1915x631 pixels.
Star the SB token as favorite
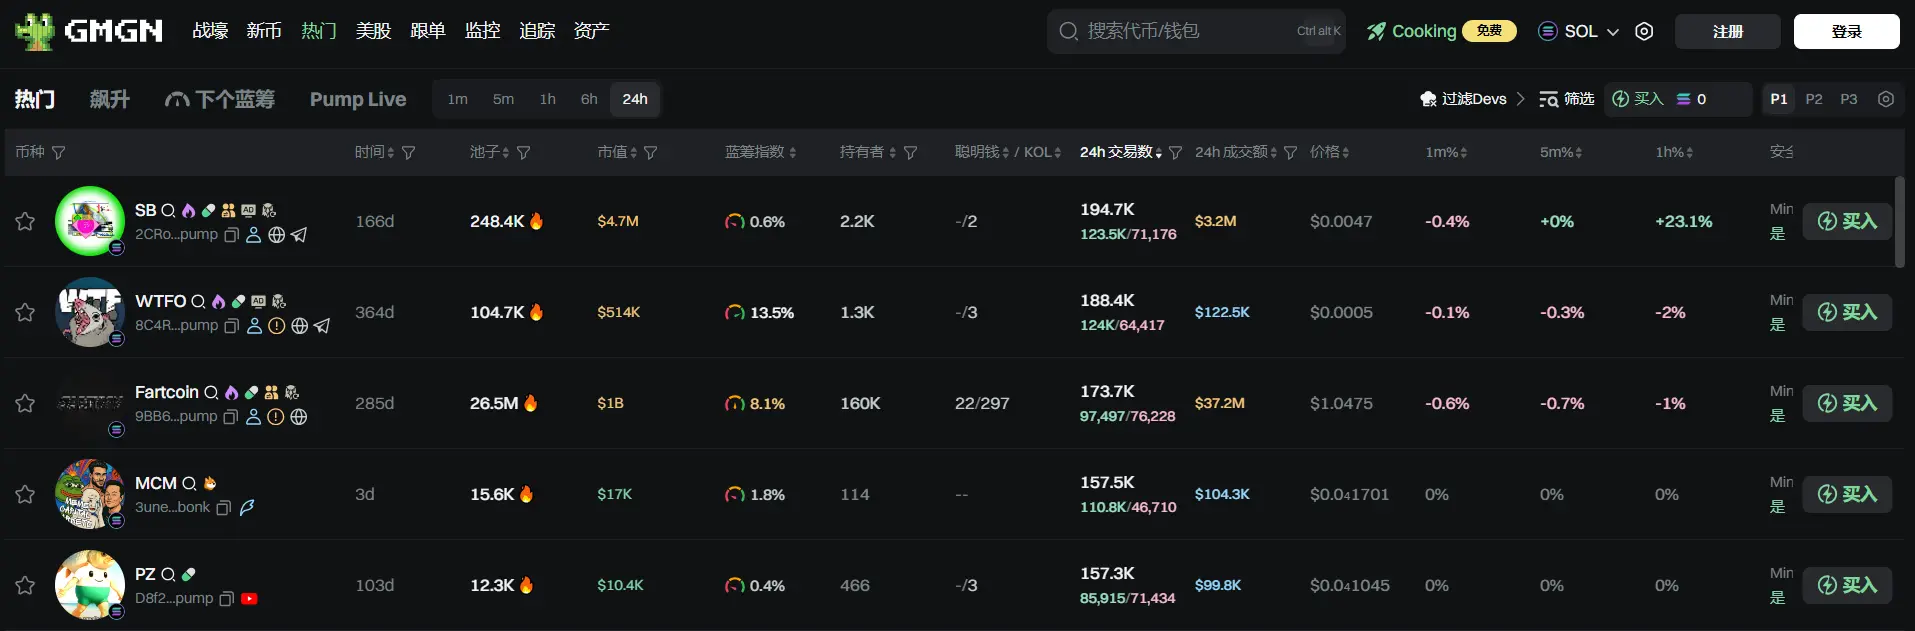coord(25,221)
